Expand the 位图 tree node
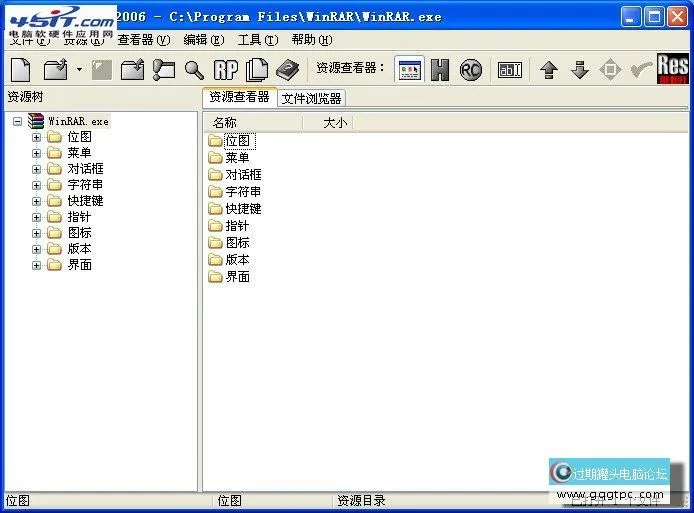 click(x=36, y=137)
